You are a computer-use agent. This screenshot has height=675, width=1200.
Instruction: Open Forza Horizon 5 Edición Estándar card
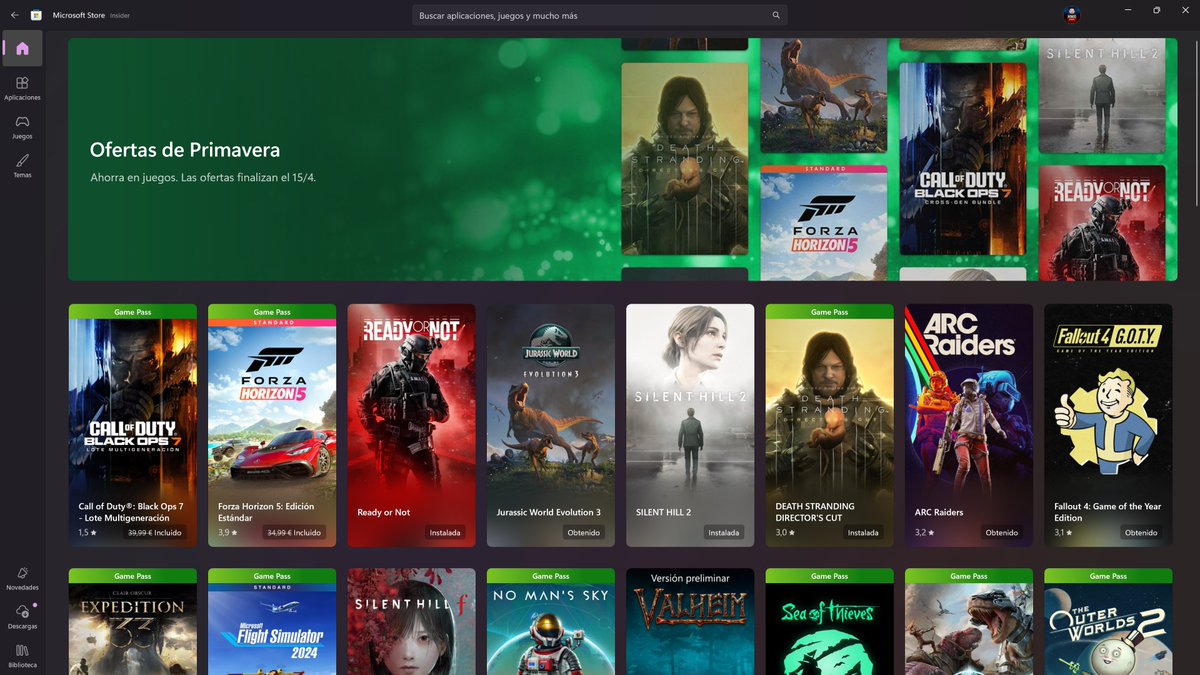[x=272, y=425]
